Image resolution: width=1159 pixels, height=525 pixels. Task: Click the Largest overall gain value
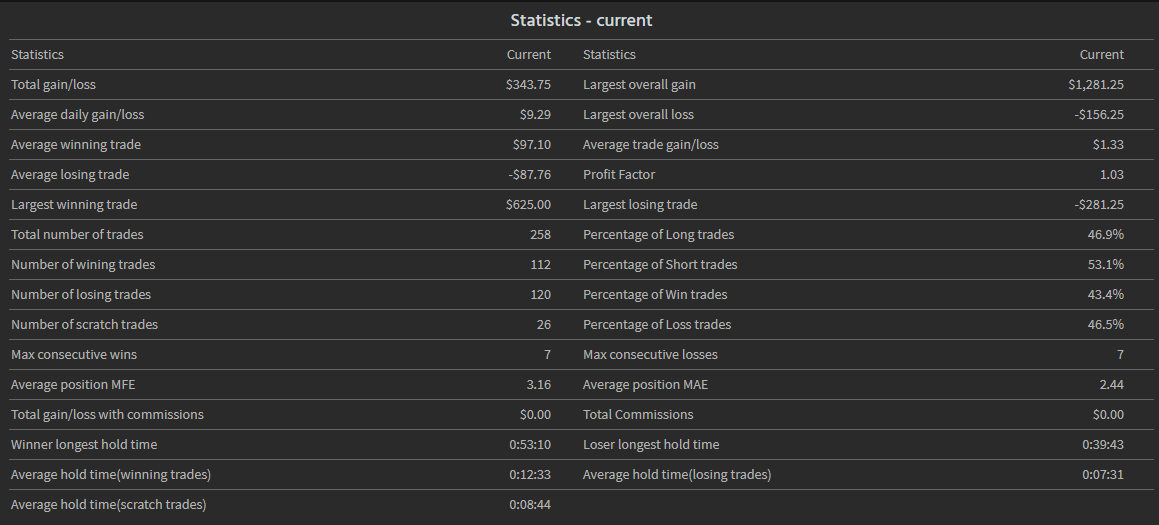[1095, 85]
